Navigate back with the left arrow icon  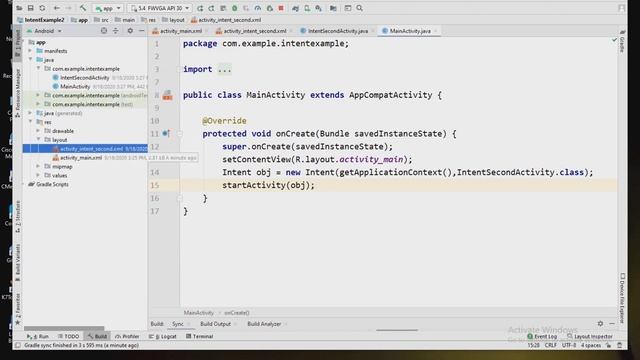57,8
